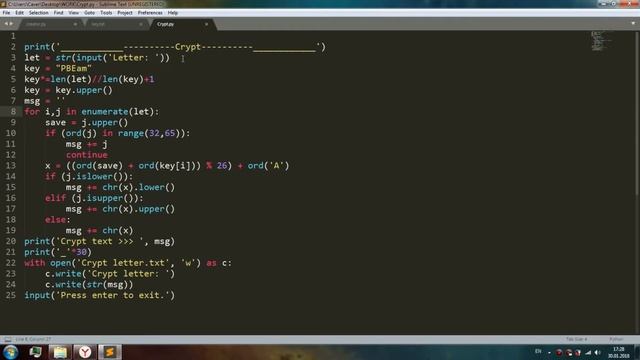This screenshot has width=640, height=360.
Task: Open the Preferences menu
Action: (150, 13)
